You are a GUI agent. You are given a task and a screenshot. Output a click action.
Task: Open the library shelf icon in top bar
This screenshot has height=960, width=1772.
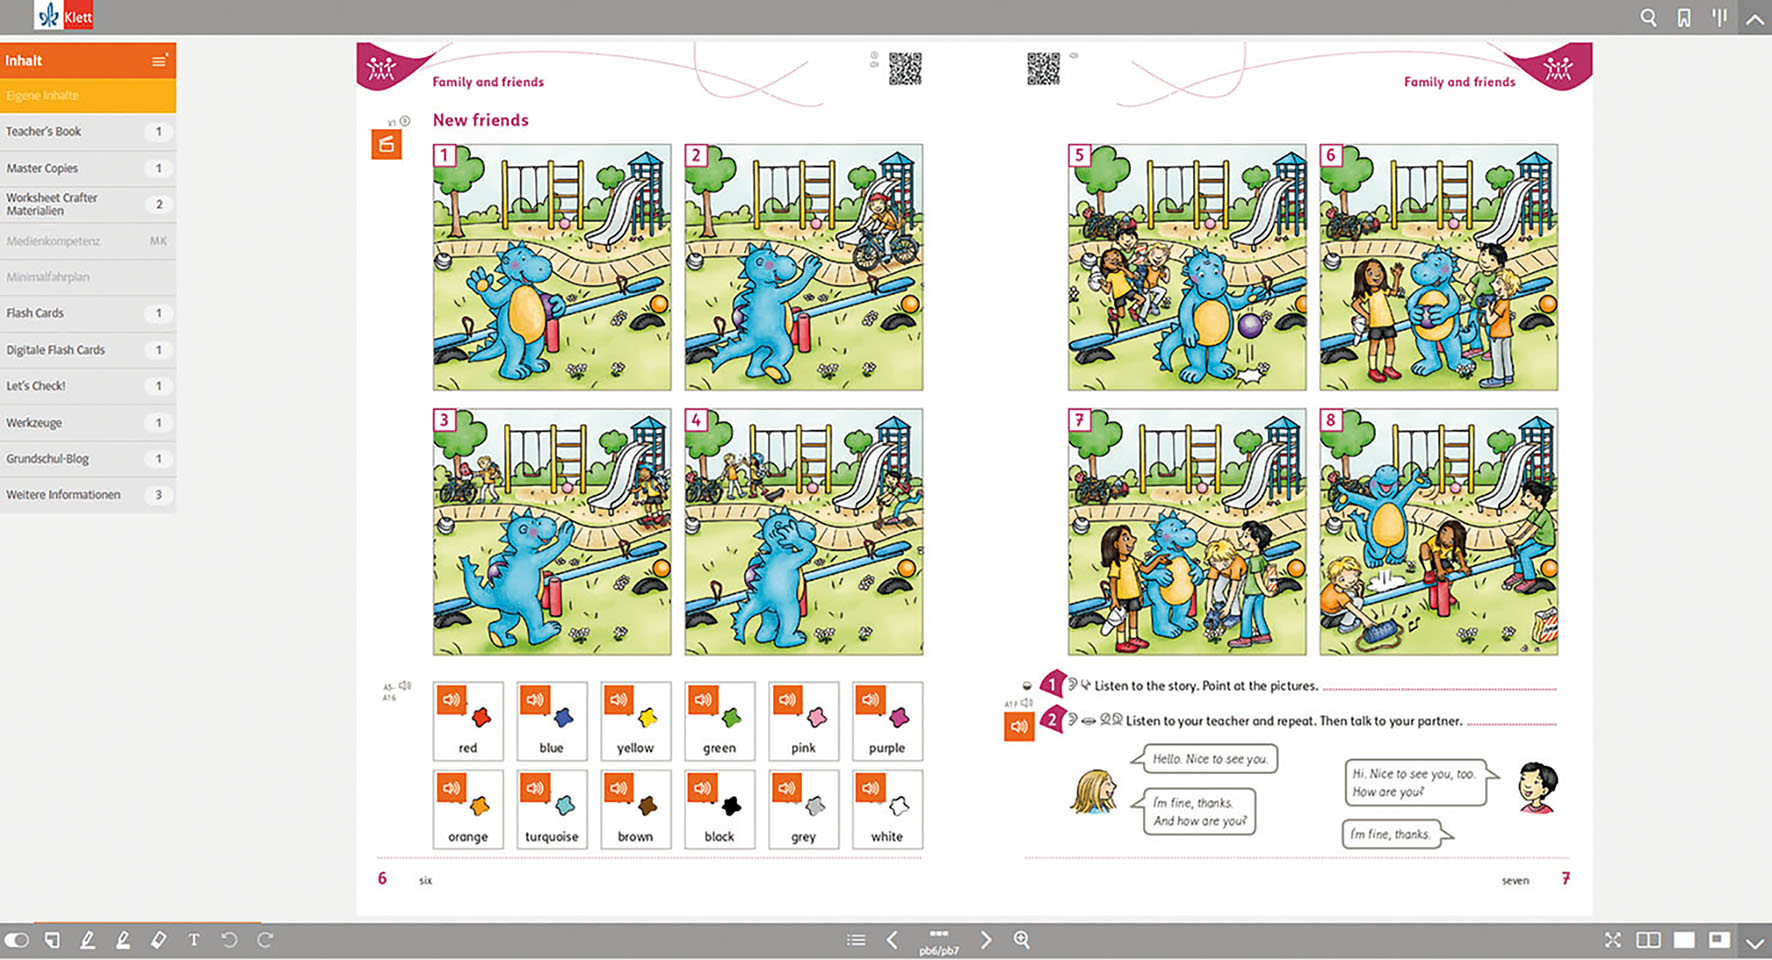1720,17
